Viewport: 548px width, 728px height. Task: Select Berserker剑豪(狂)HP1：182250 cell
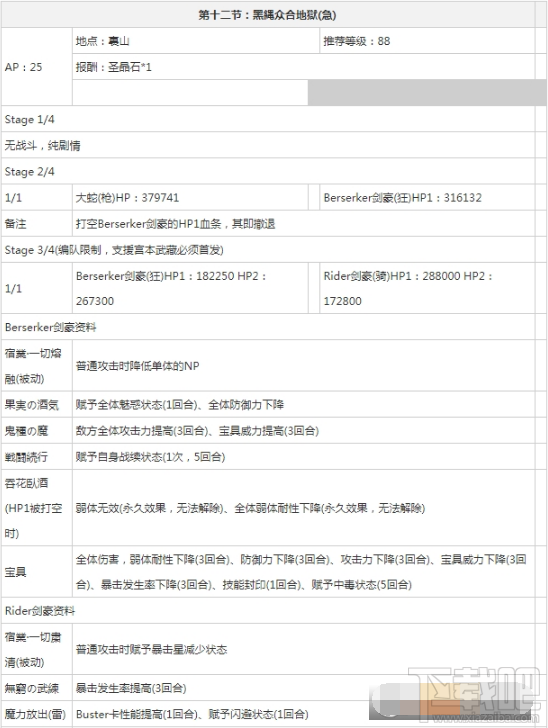(190, 288)
